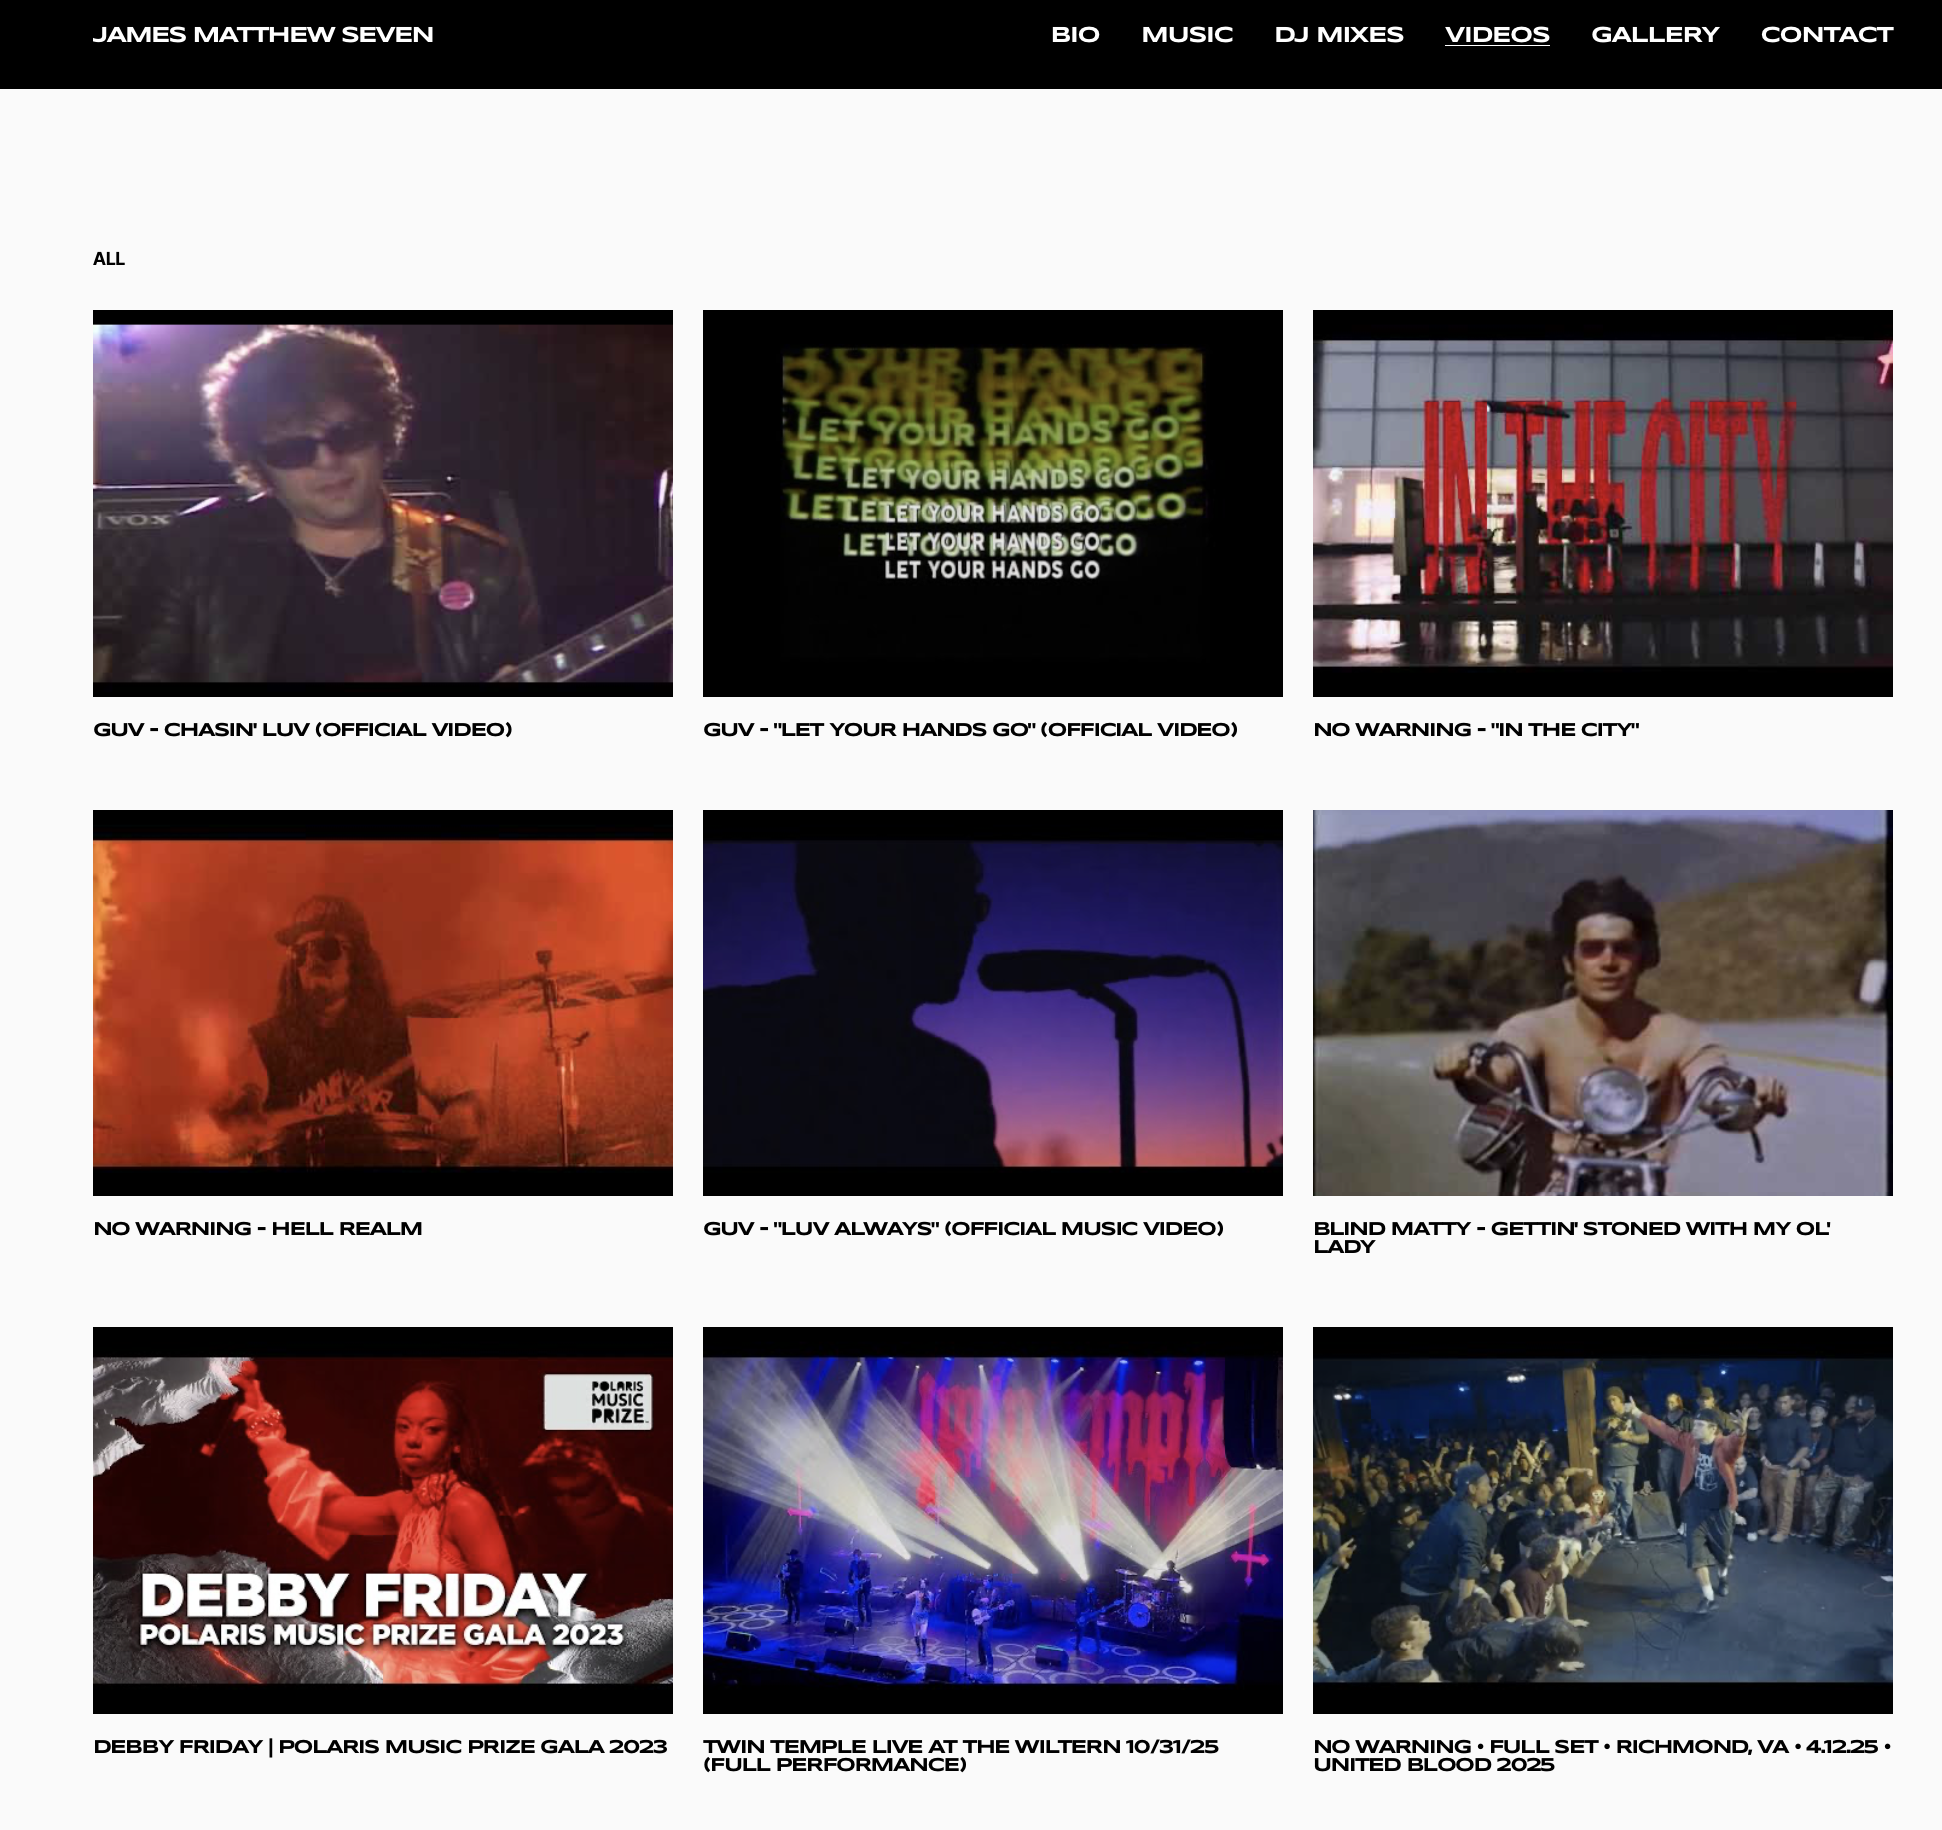Click the "No Warning - Hell Realm" title

pyautogui.click(x=258, y=1228)
